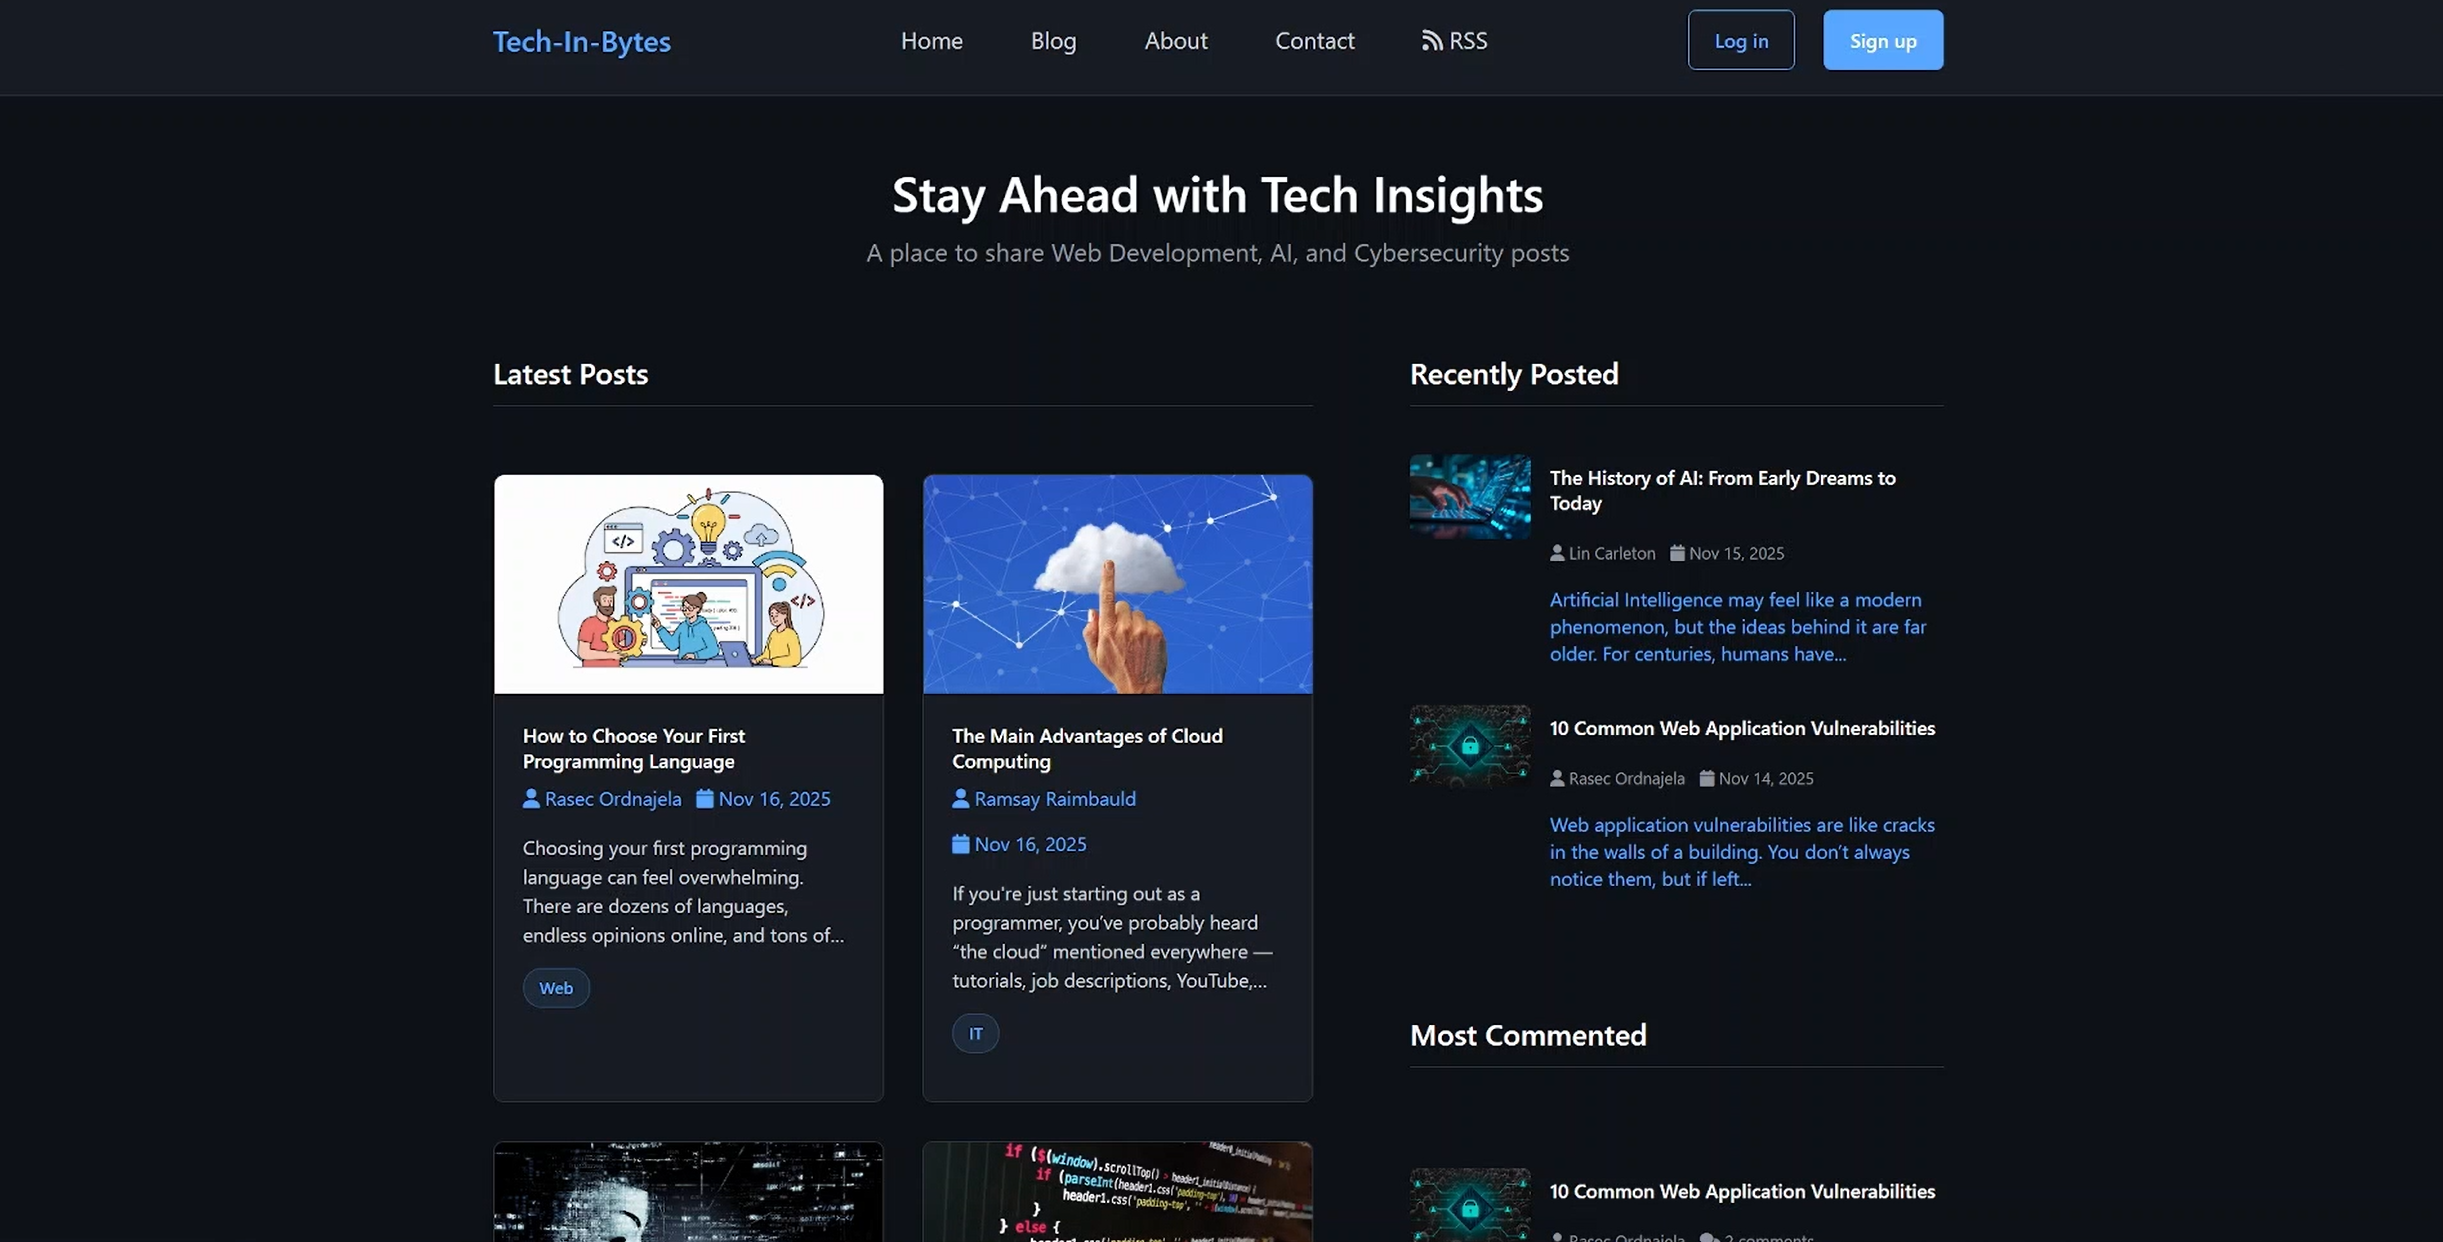Click the cloud and finger image thumbnail
This screenshot has height=1242, width=2443.
(x=1118, y=584)
